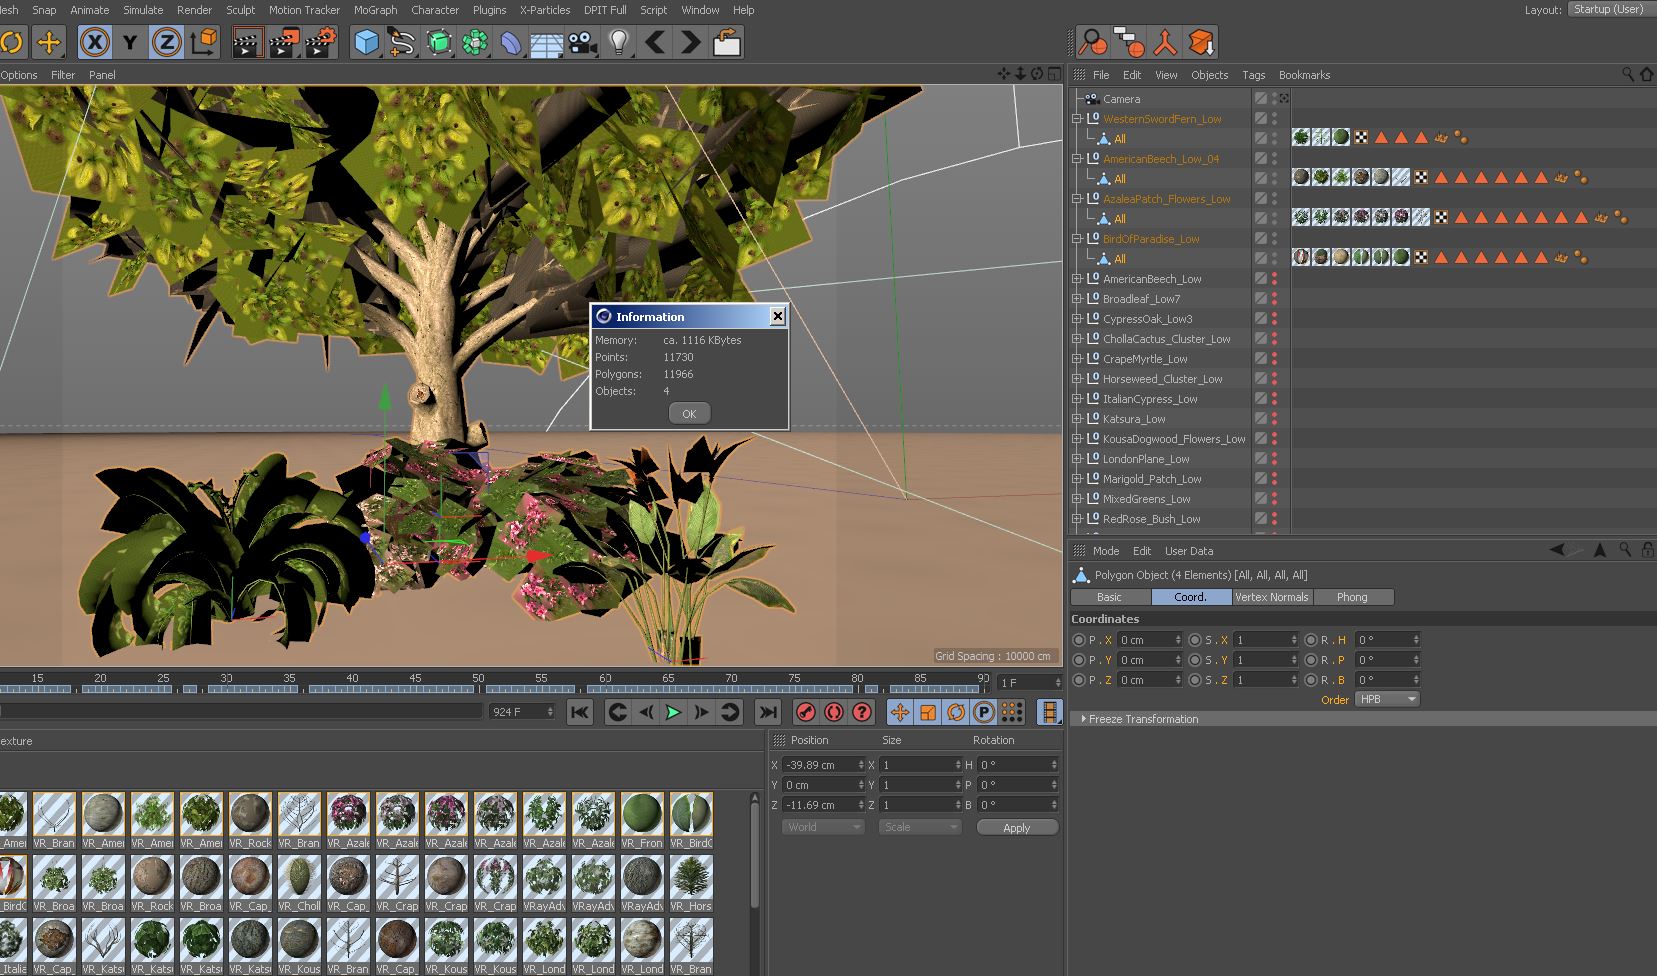
Task: Open the MoGraph menu
Action: point(375,10)
